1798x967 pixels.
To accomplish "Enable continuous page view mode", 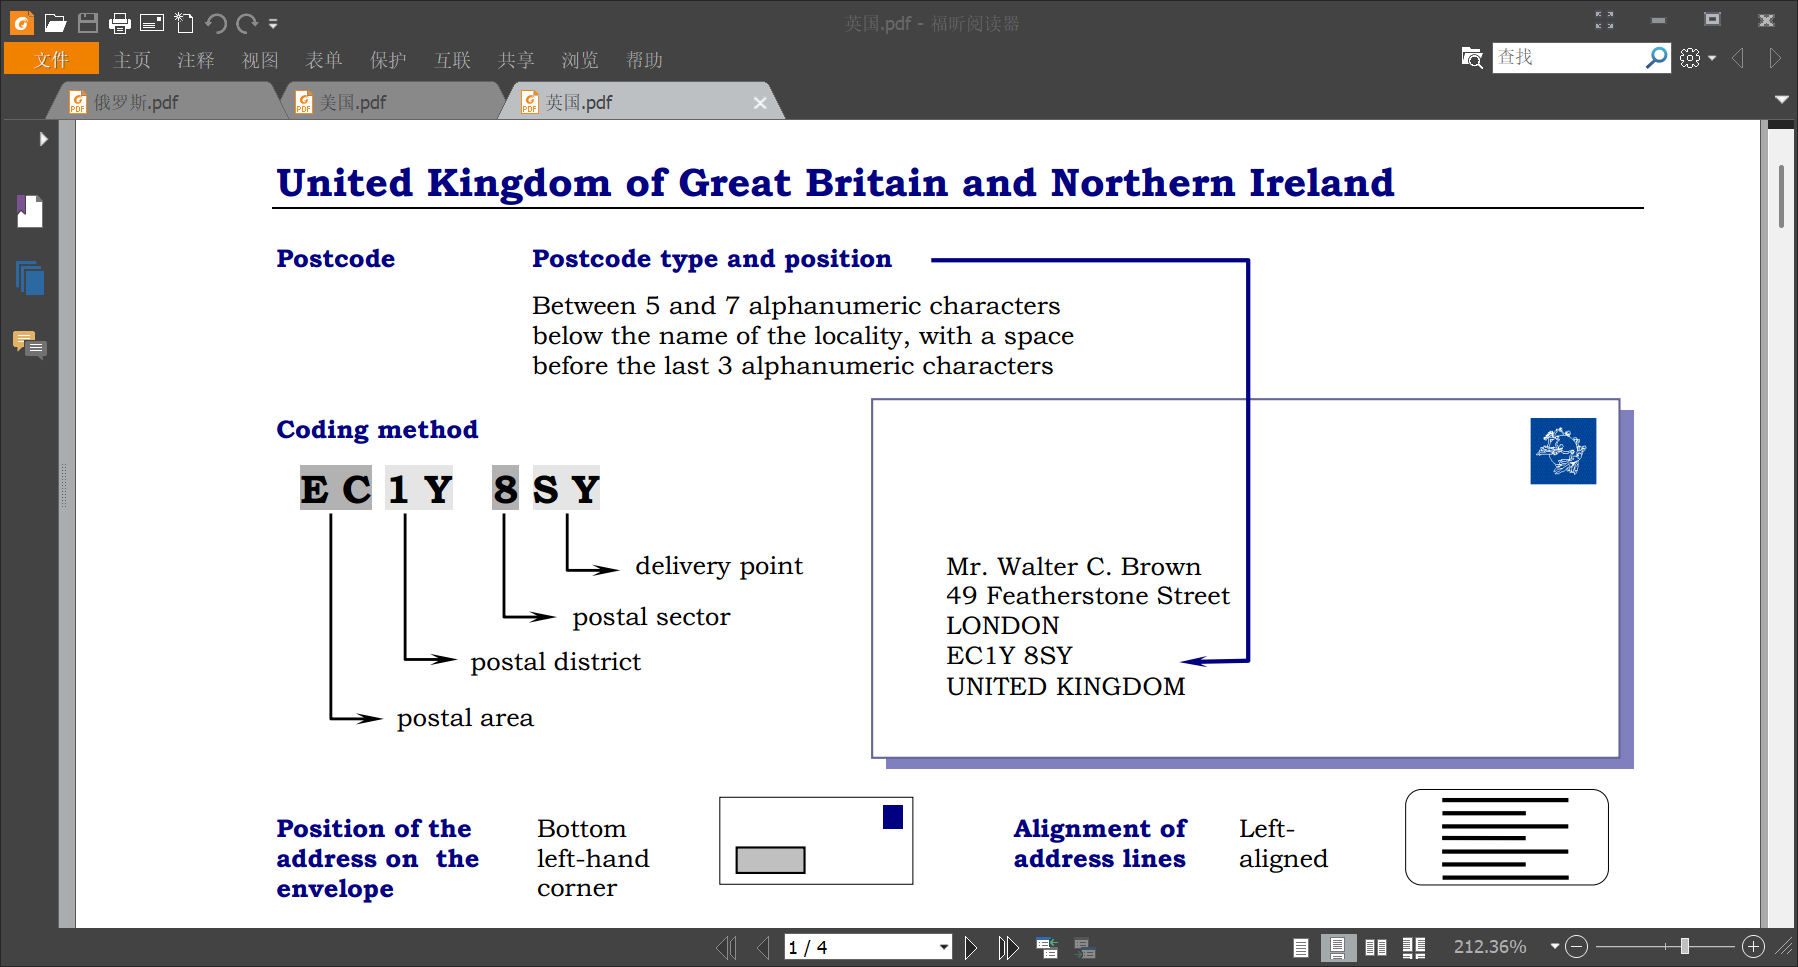I will (1337, 947).
